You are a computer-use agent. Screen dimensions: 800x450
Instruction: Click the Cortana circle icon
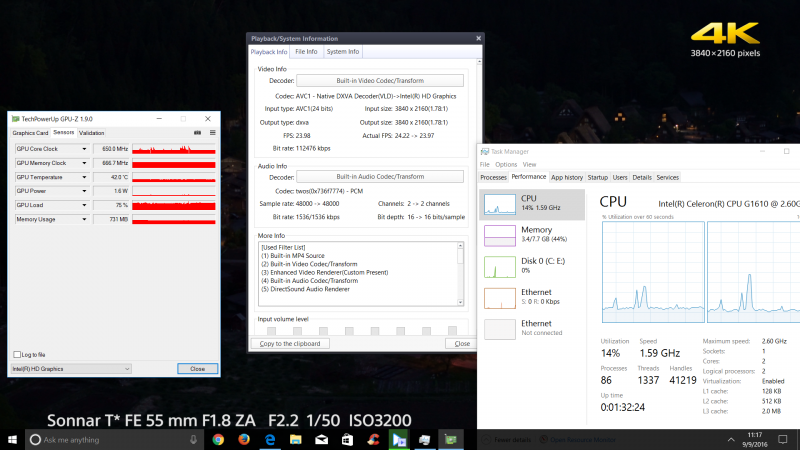(x=35, y=440)
